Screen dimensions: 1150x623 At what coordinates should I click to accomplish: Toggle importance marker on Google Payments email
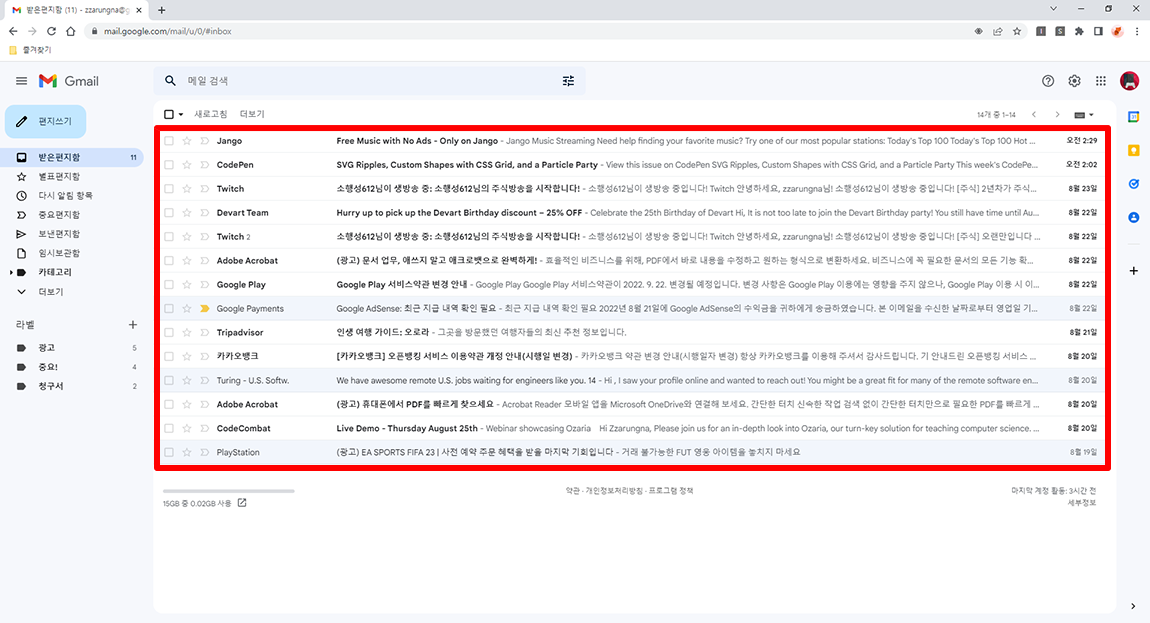pyautogui.click(x=205, y=309)
